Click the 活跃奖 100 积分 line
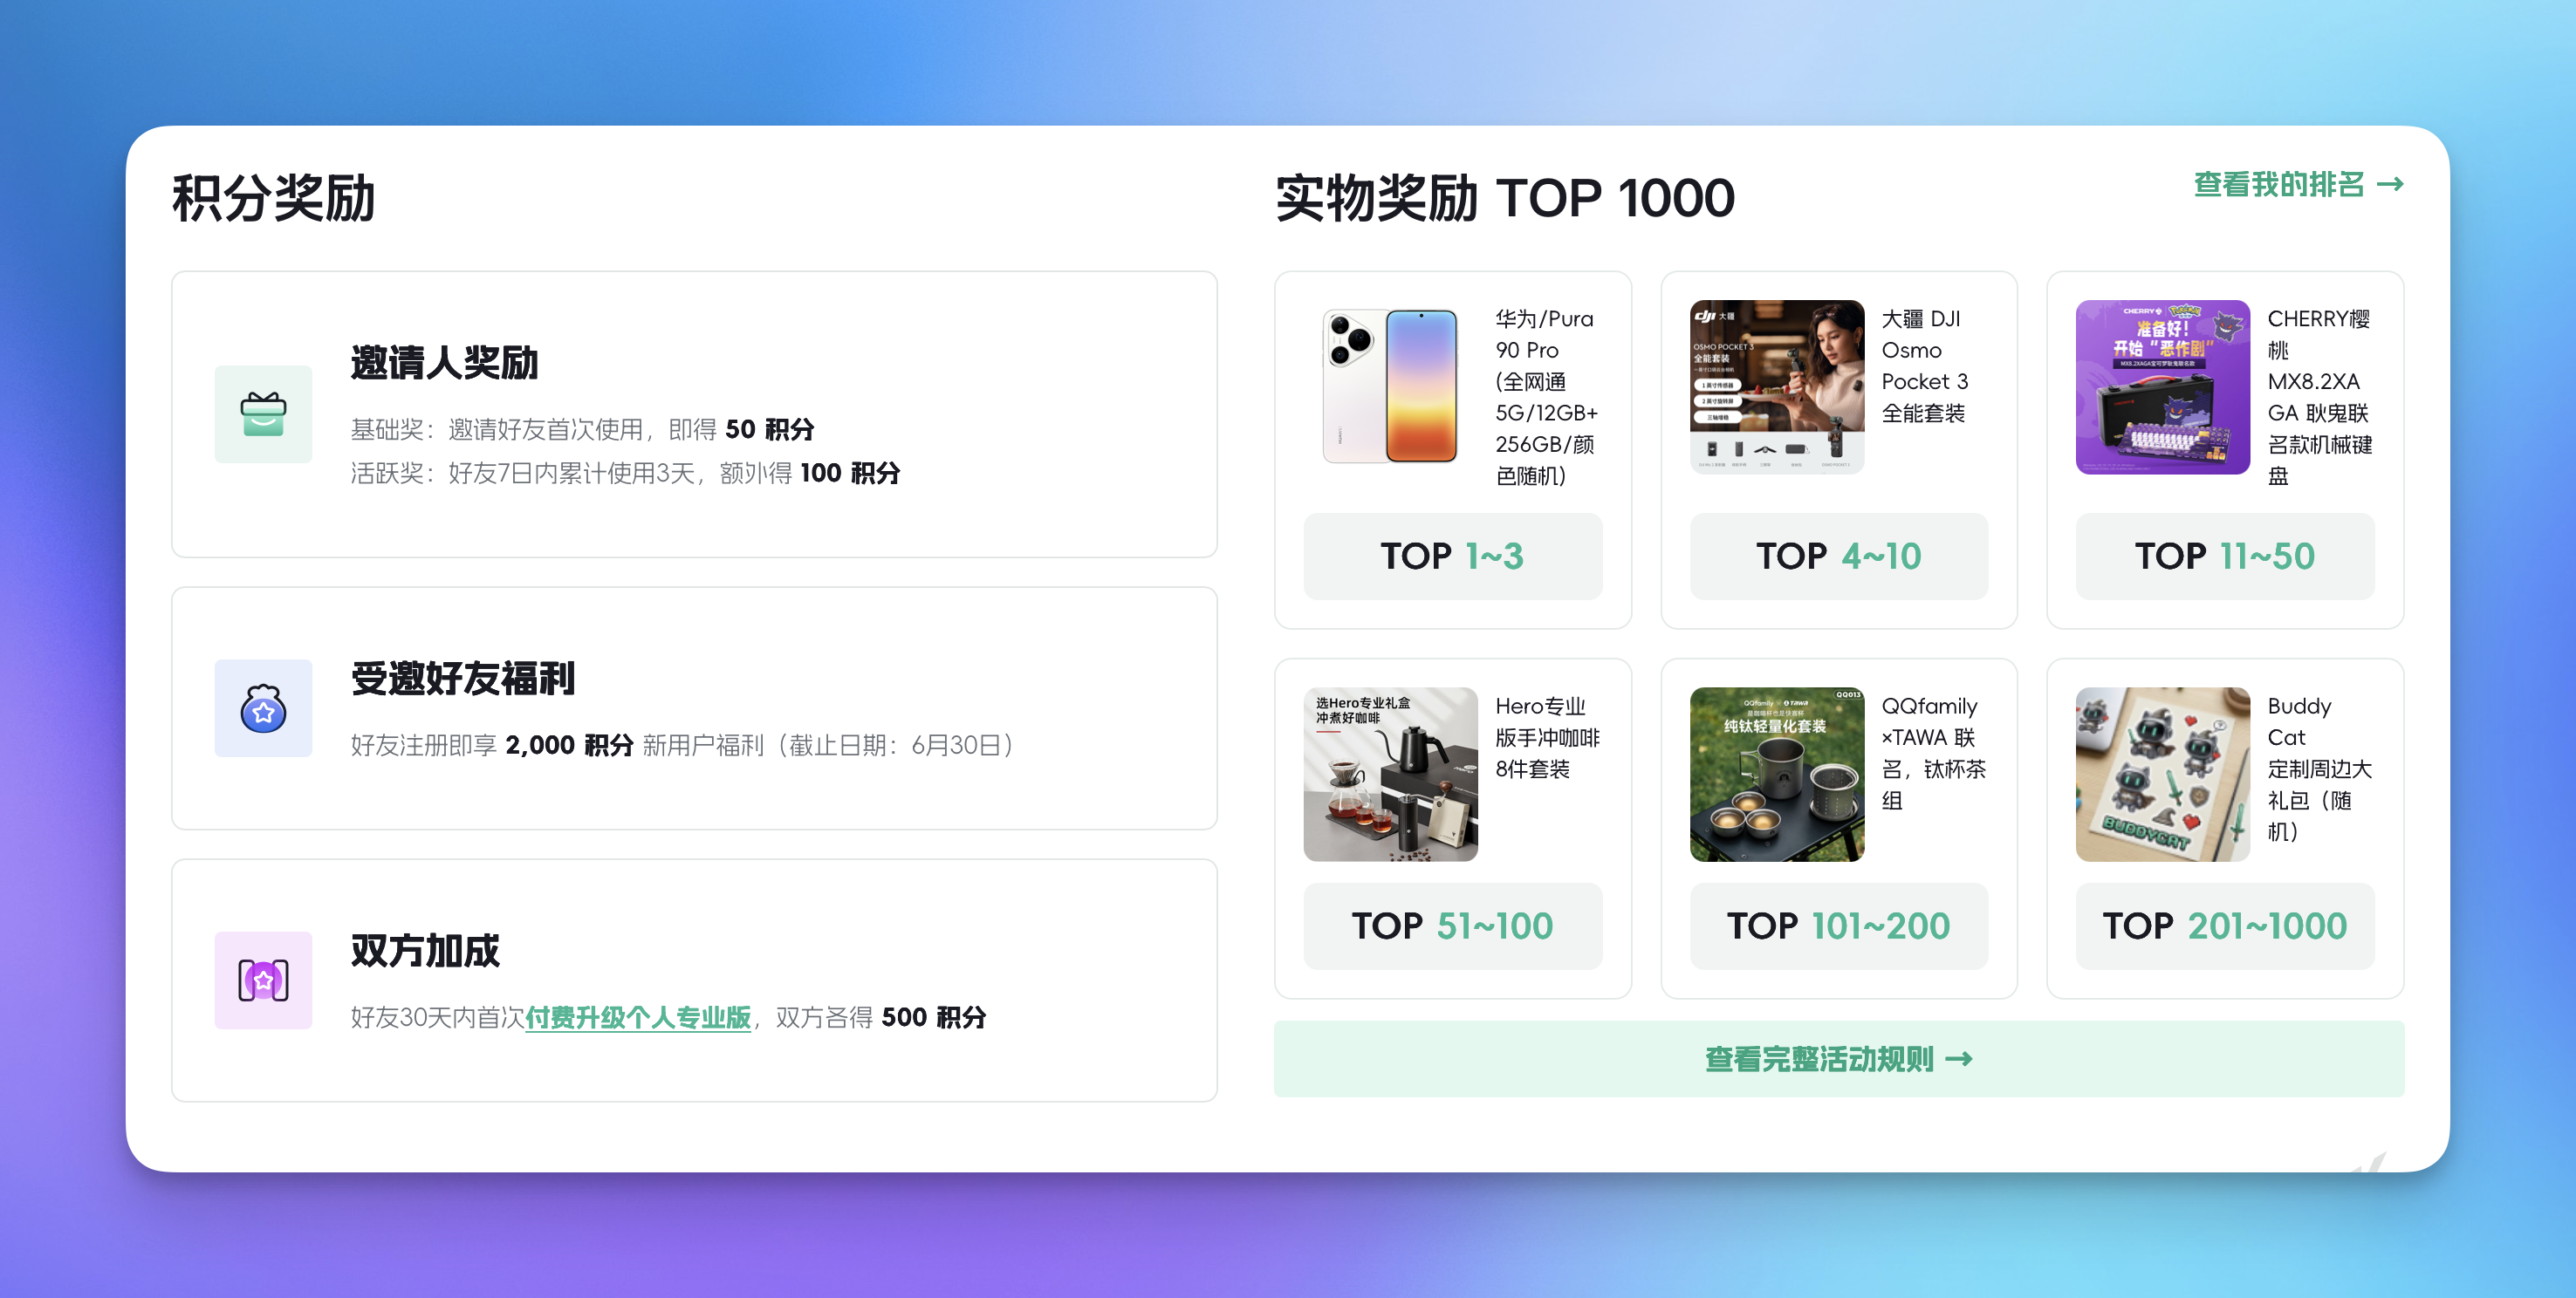The width and height of the screenshot is (2576, 1298). (x=625, y=473)
